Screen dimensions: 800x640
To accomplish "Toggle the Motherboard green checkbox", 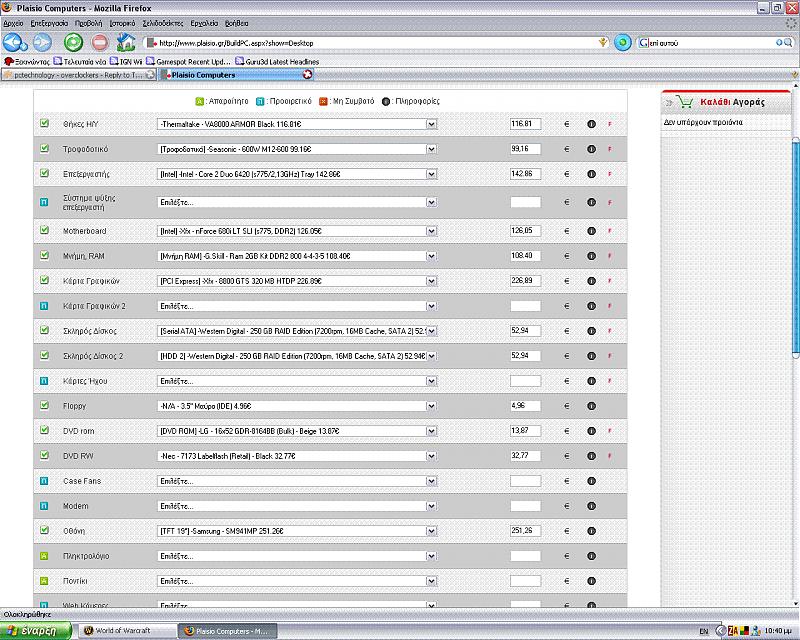I will click(x=44, y=230).
